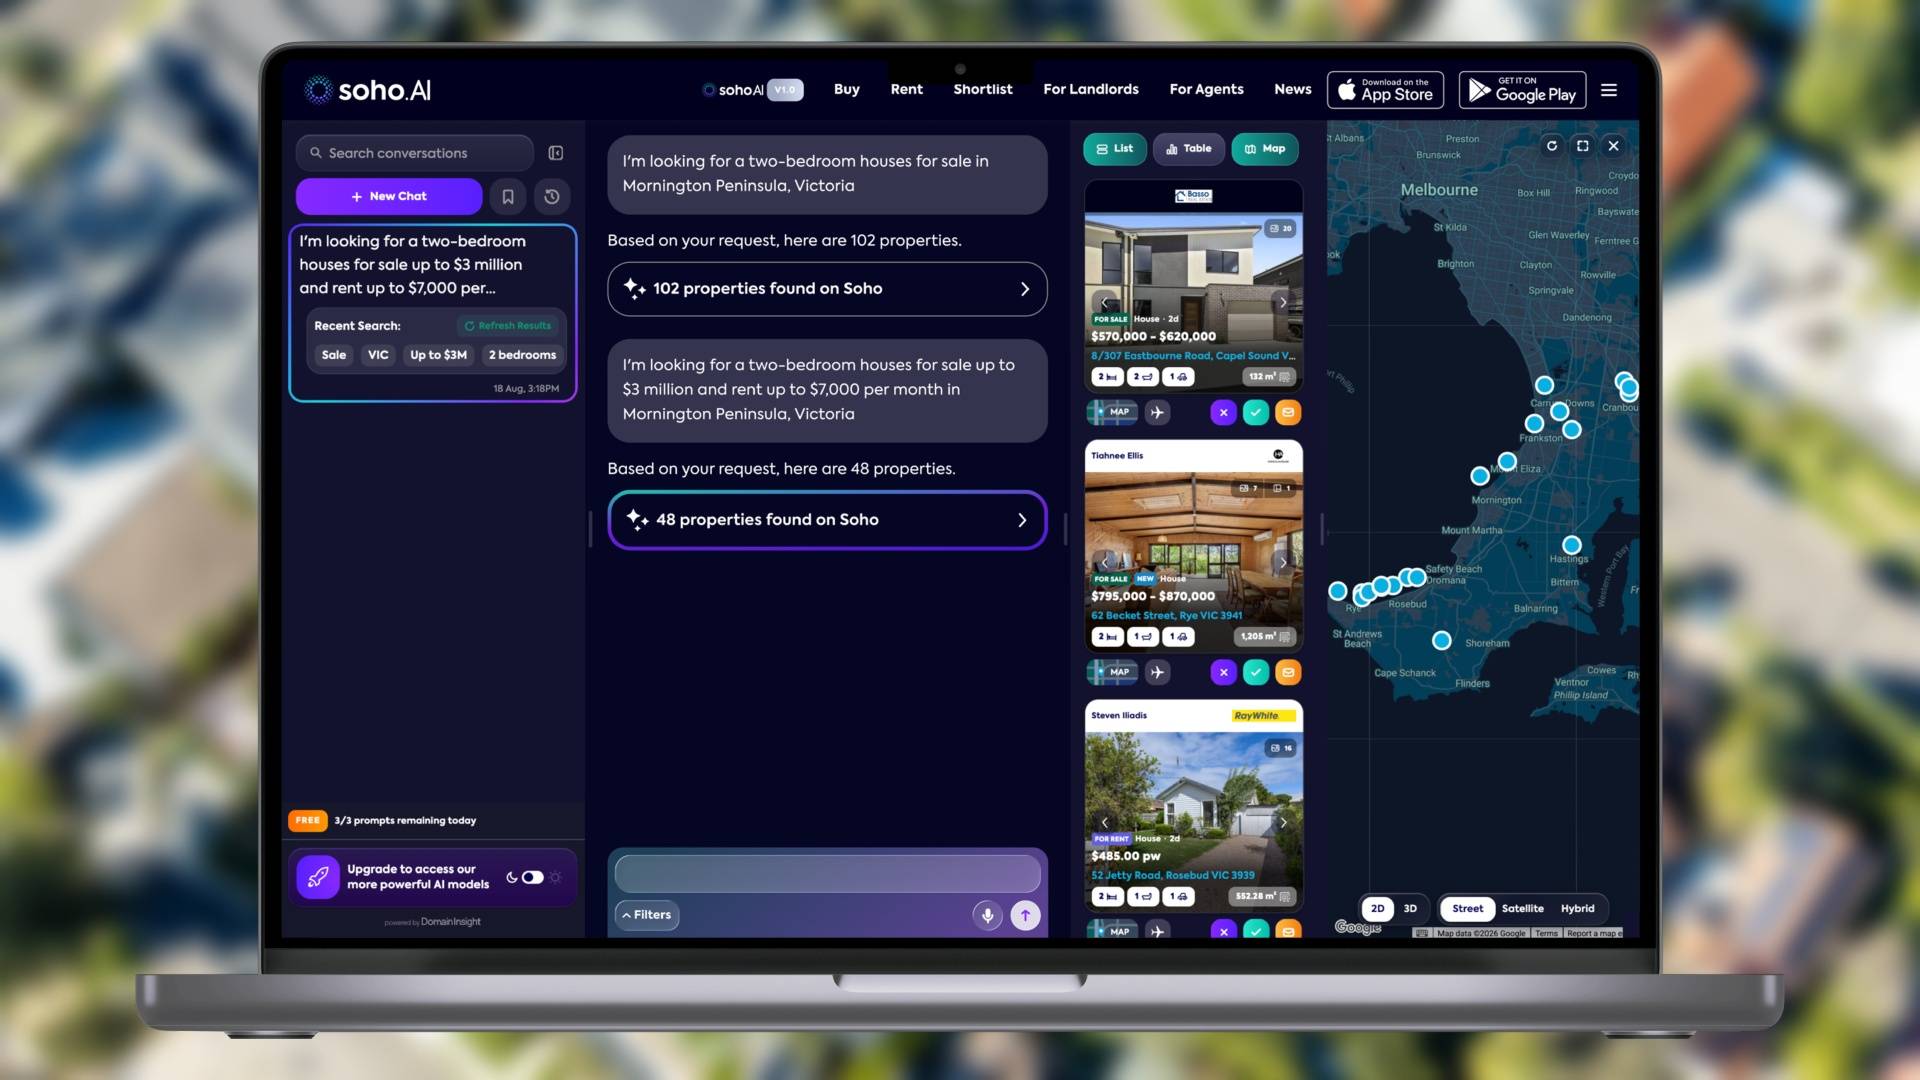Screen dimensions: 1920x1080
Task: Email agent for Eastbourne Road listing
Action: click(x=1288, y=412)
